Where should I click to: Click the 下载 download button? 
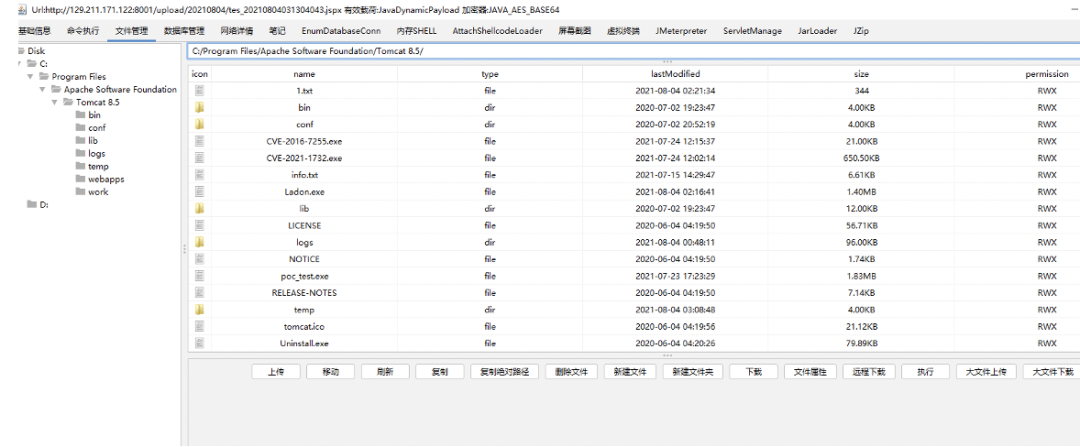(x=754, y=372)
